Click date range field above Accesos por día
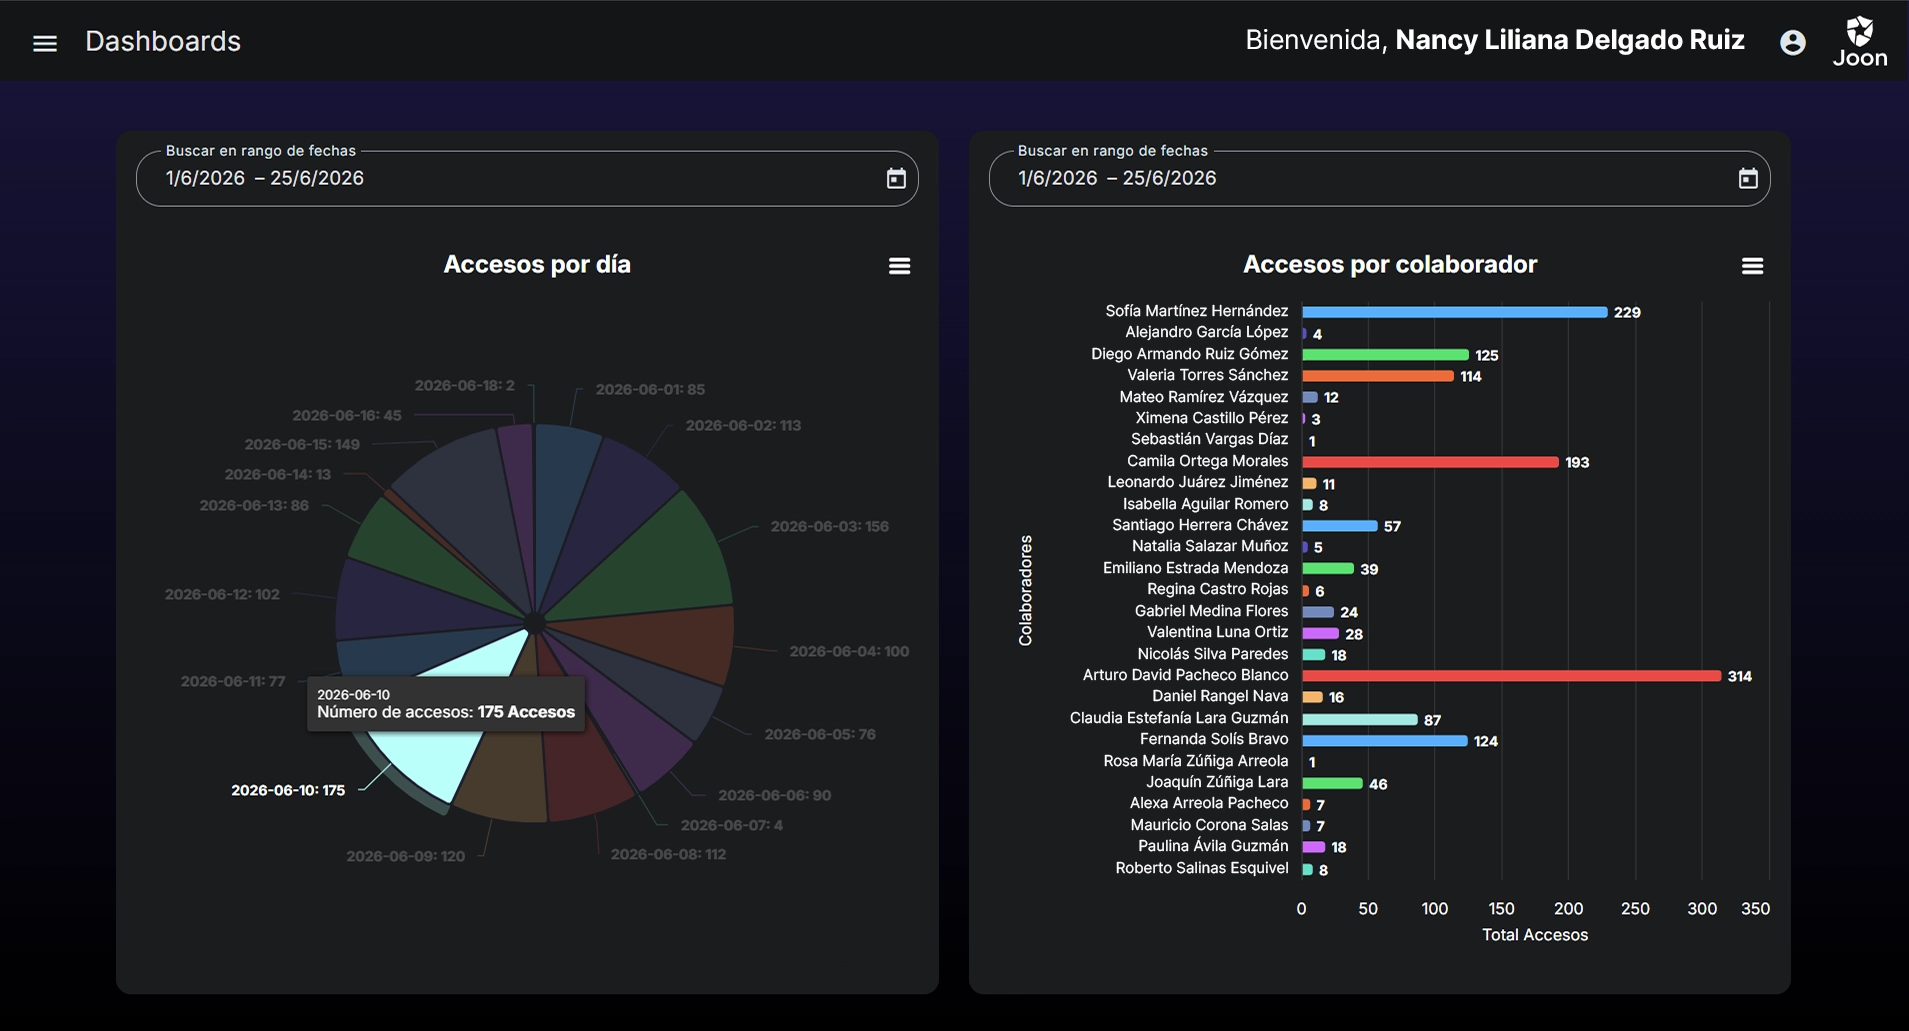The image size is (1909, 1031). coord(527,178)
